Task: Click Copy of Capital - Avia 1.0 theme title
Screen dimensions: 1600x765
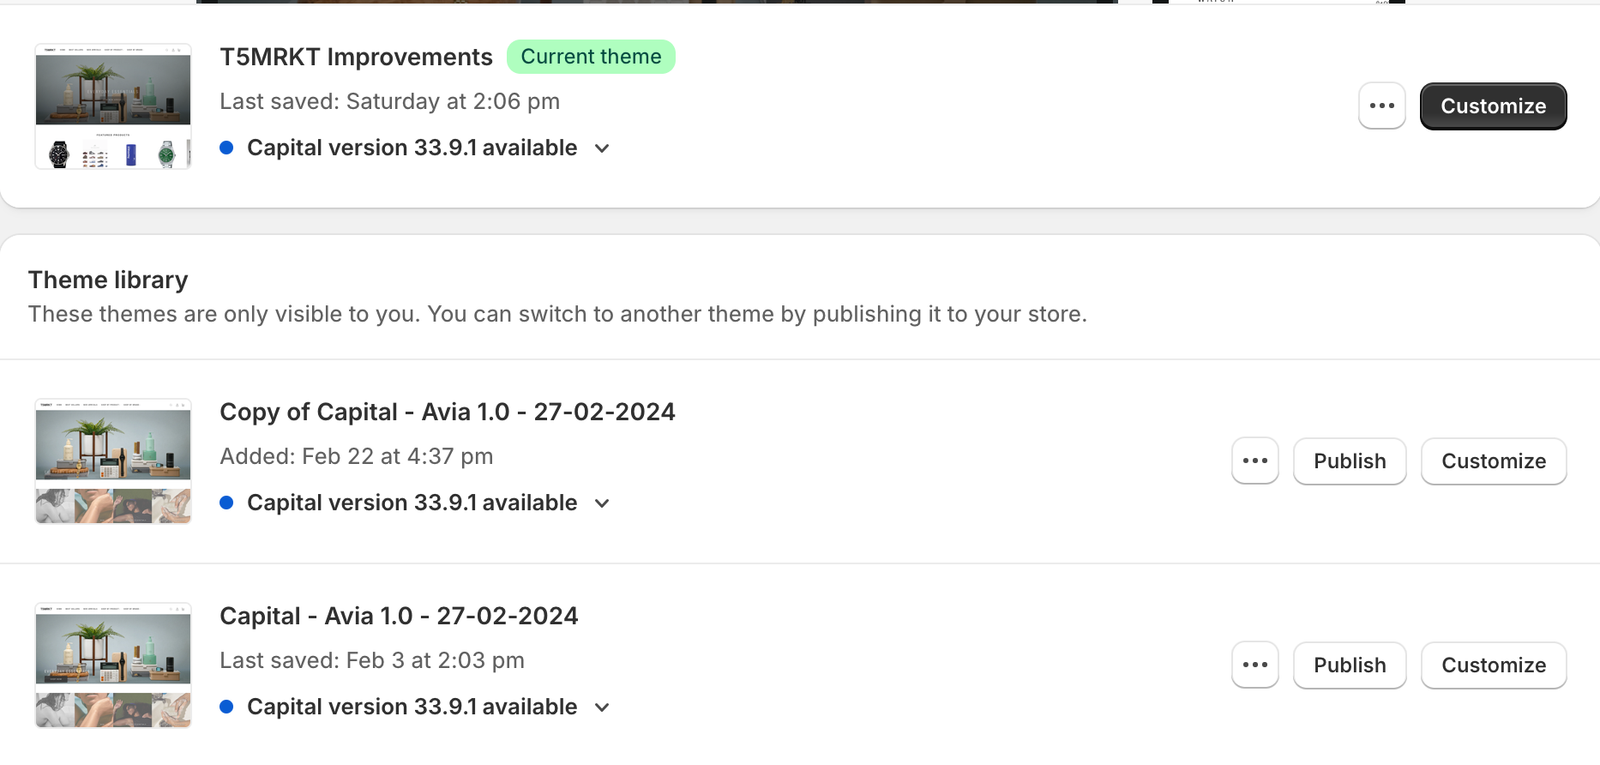Action: [447, 412]
